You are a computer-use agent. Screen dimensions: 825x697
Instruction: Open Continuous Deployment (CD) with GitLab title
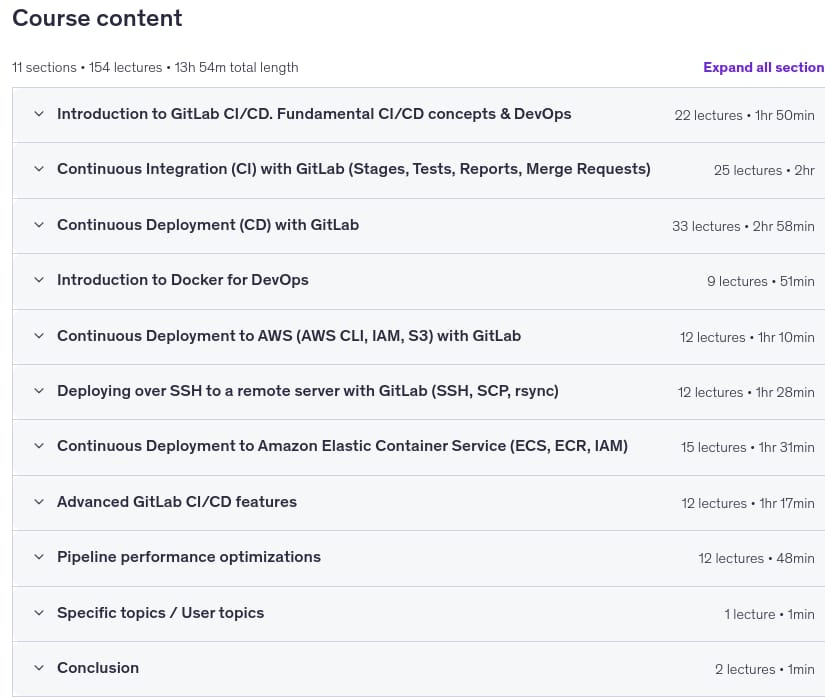pyautogui.click(x=208, y=225)
